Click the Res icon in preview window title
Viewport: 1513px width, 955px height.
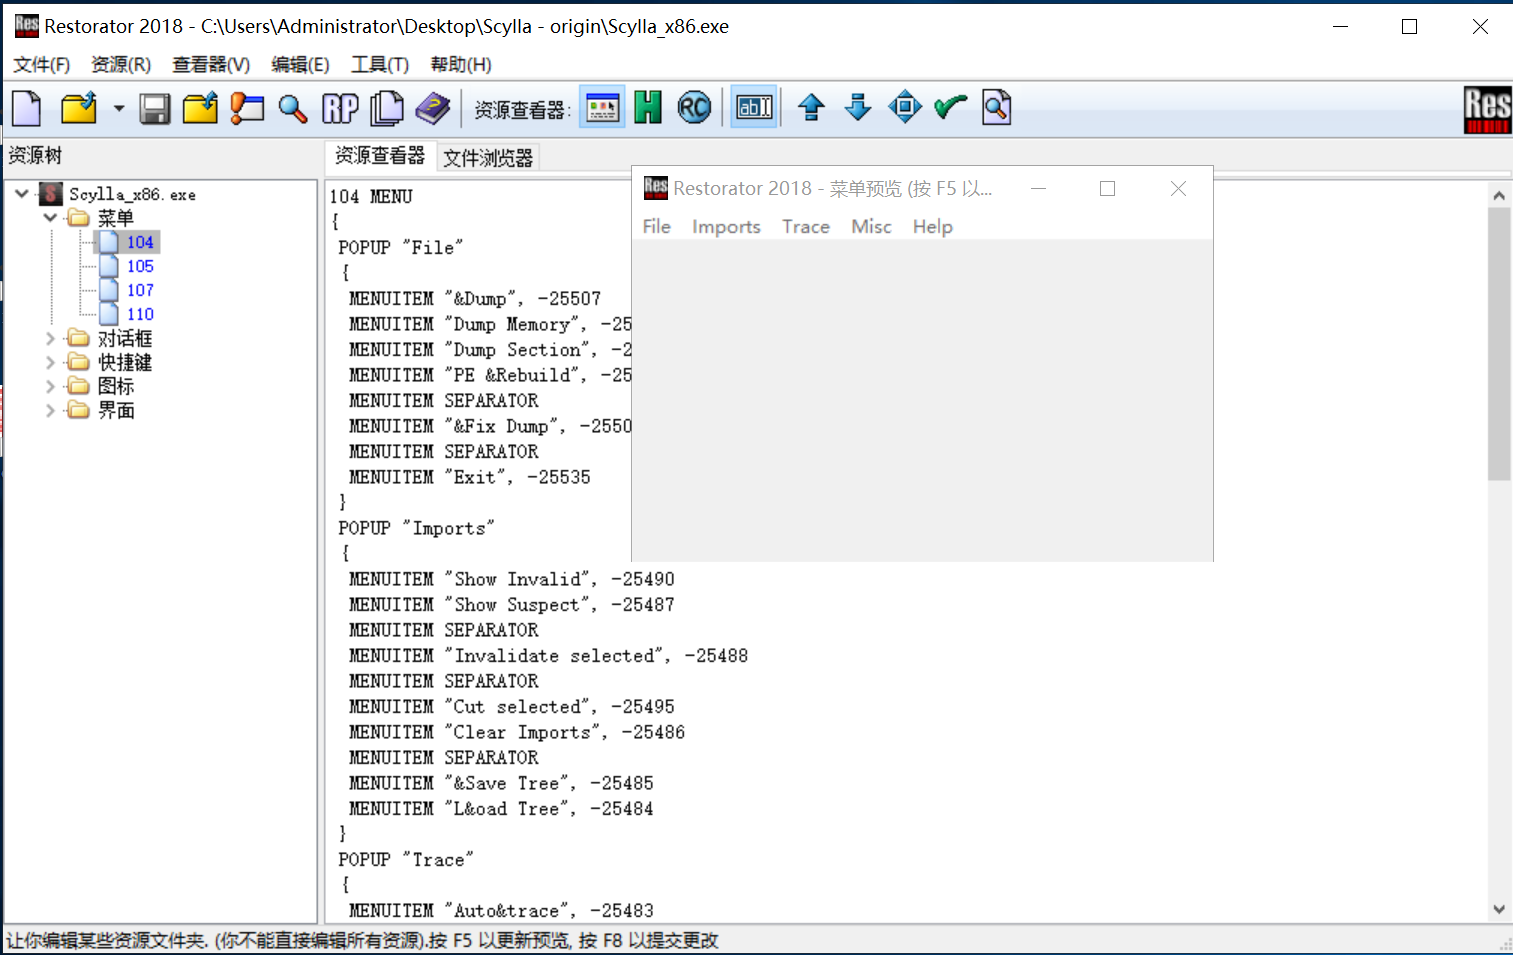coord(656,187)
